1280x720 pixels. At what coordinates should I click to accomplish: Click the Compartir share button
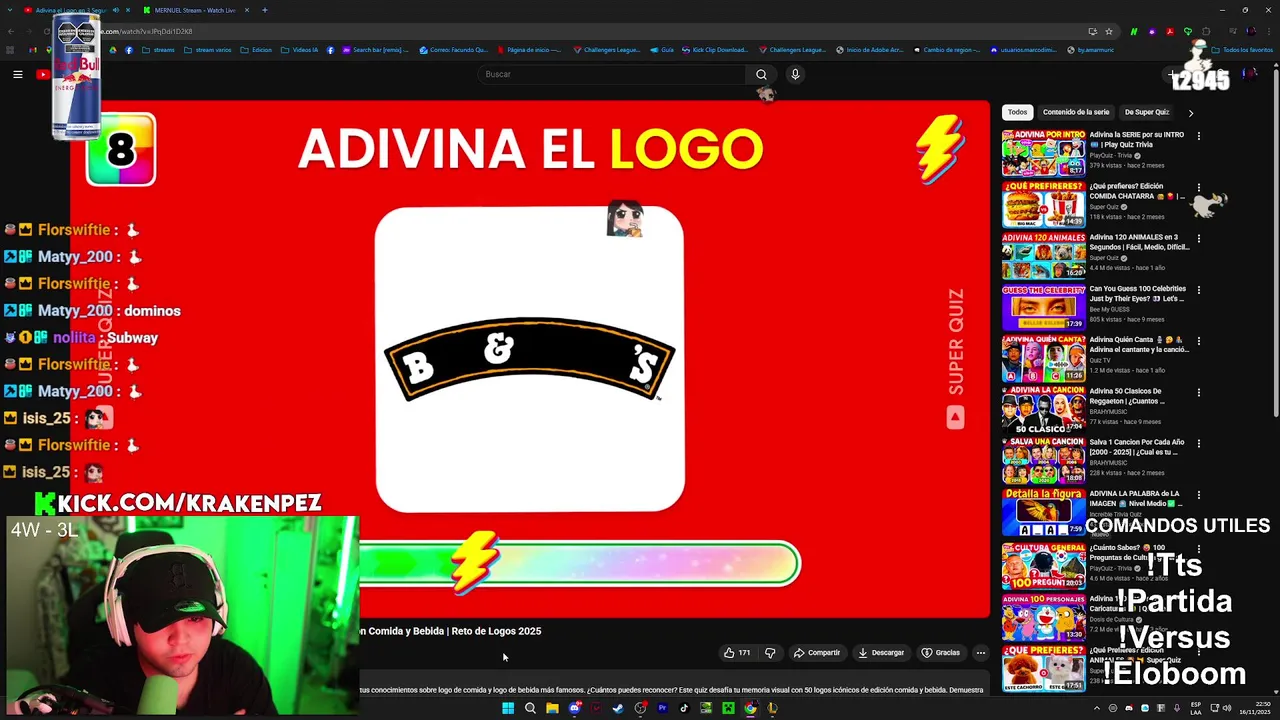point(817,653)
